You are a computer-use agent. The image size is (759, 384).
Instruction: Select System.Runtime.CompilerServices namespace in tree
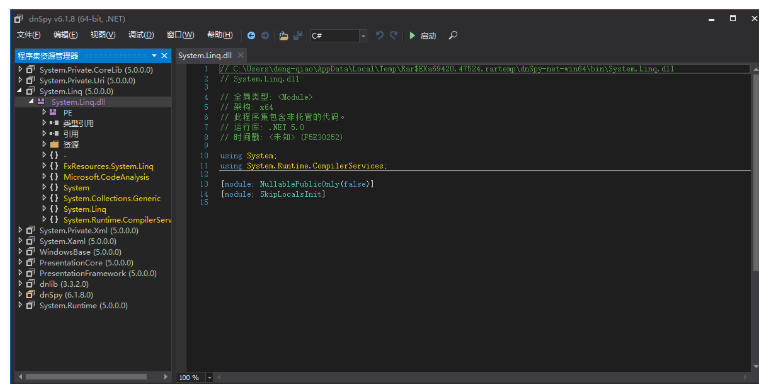click(117, 220)
